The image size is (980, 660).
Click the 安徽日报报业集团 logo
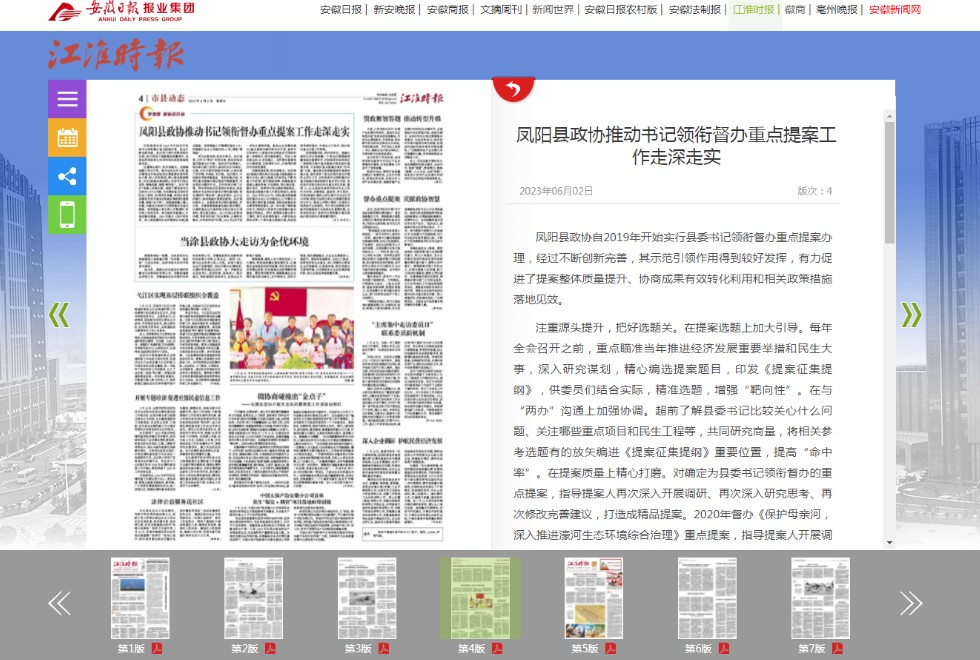click(x=122, y=11)
